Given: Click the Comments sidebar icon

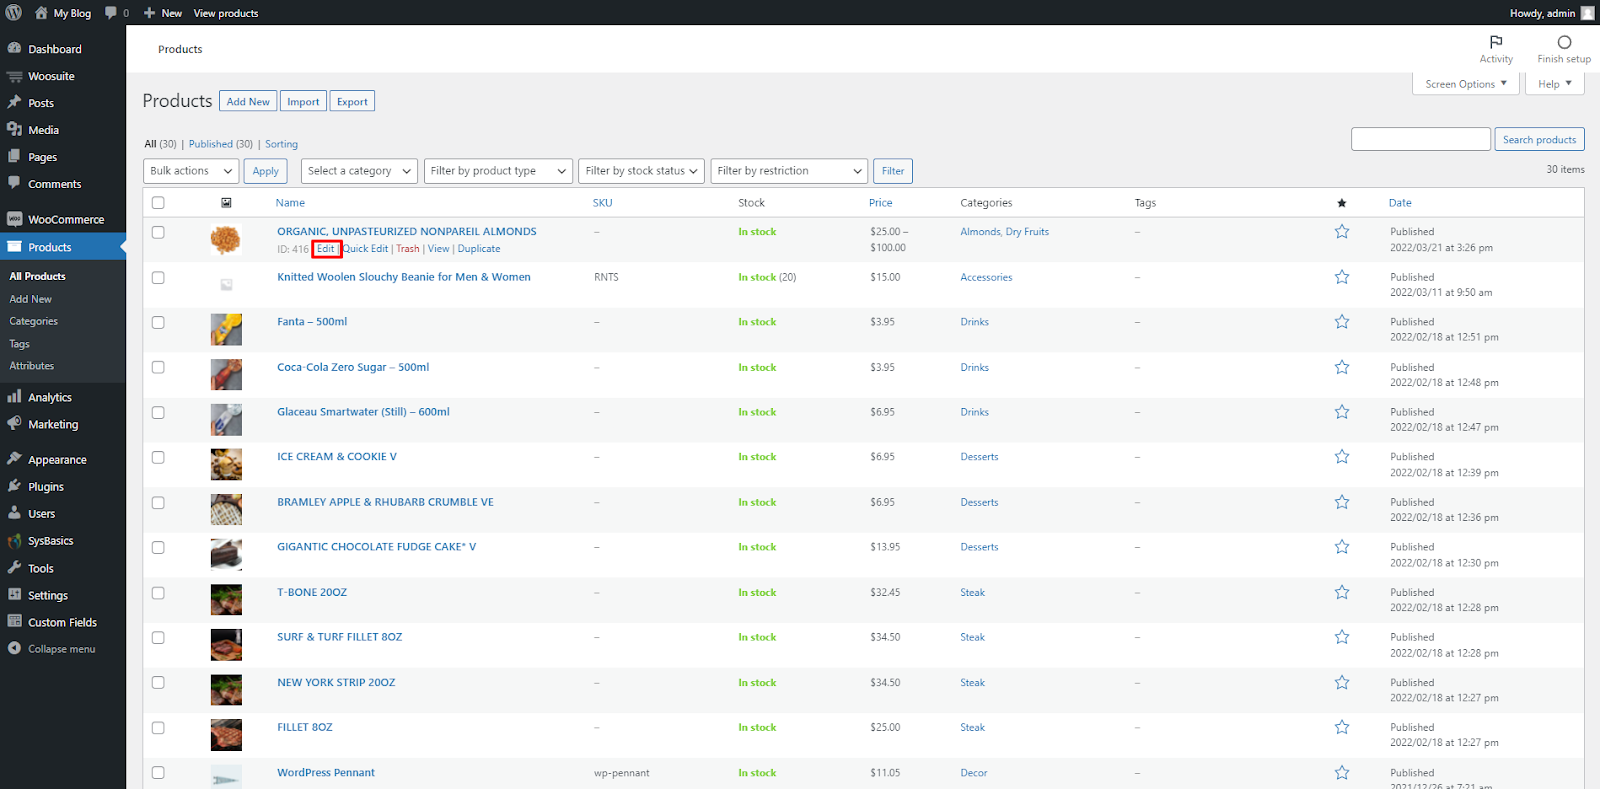Looking at the screenshot, I should [14, 183].
